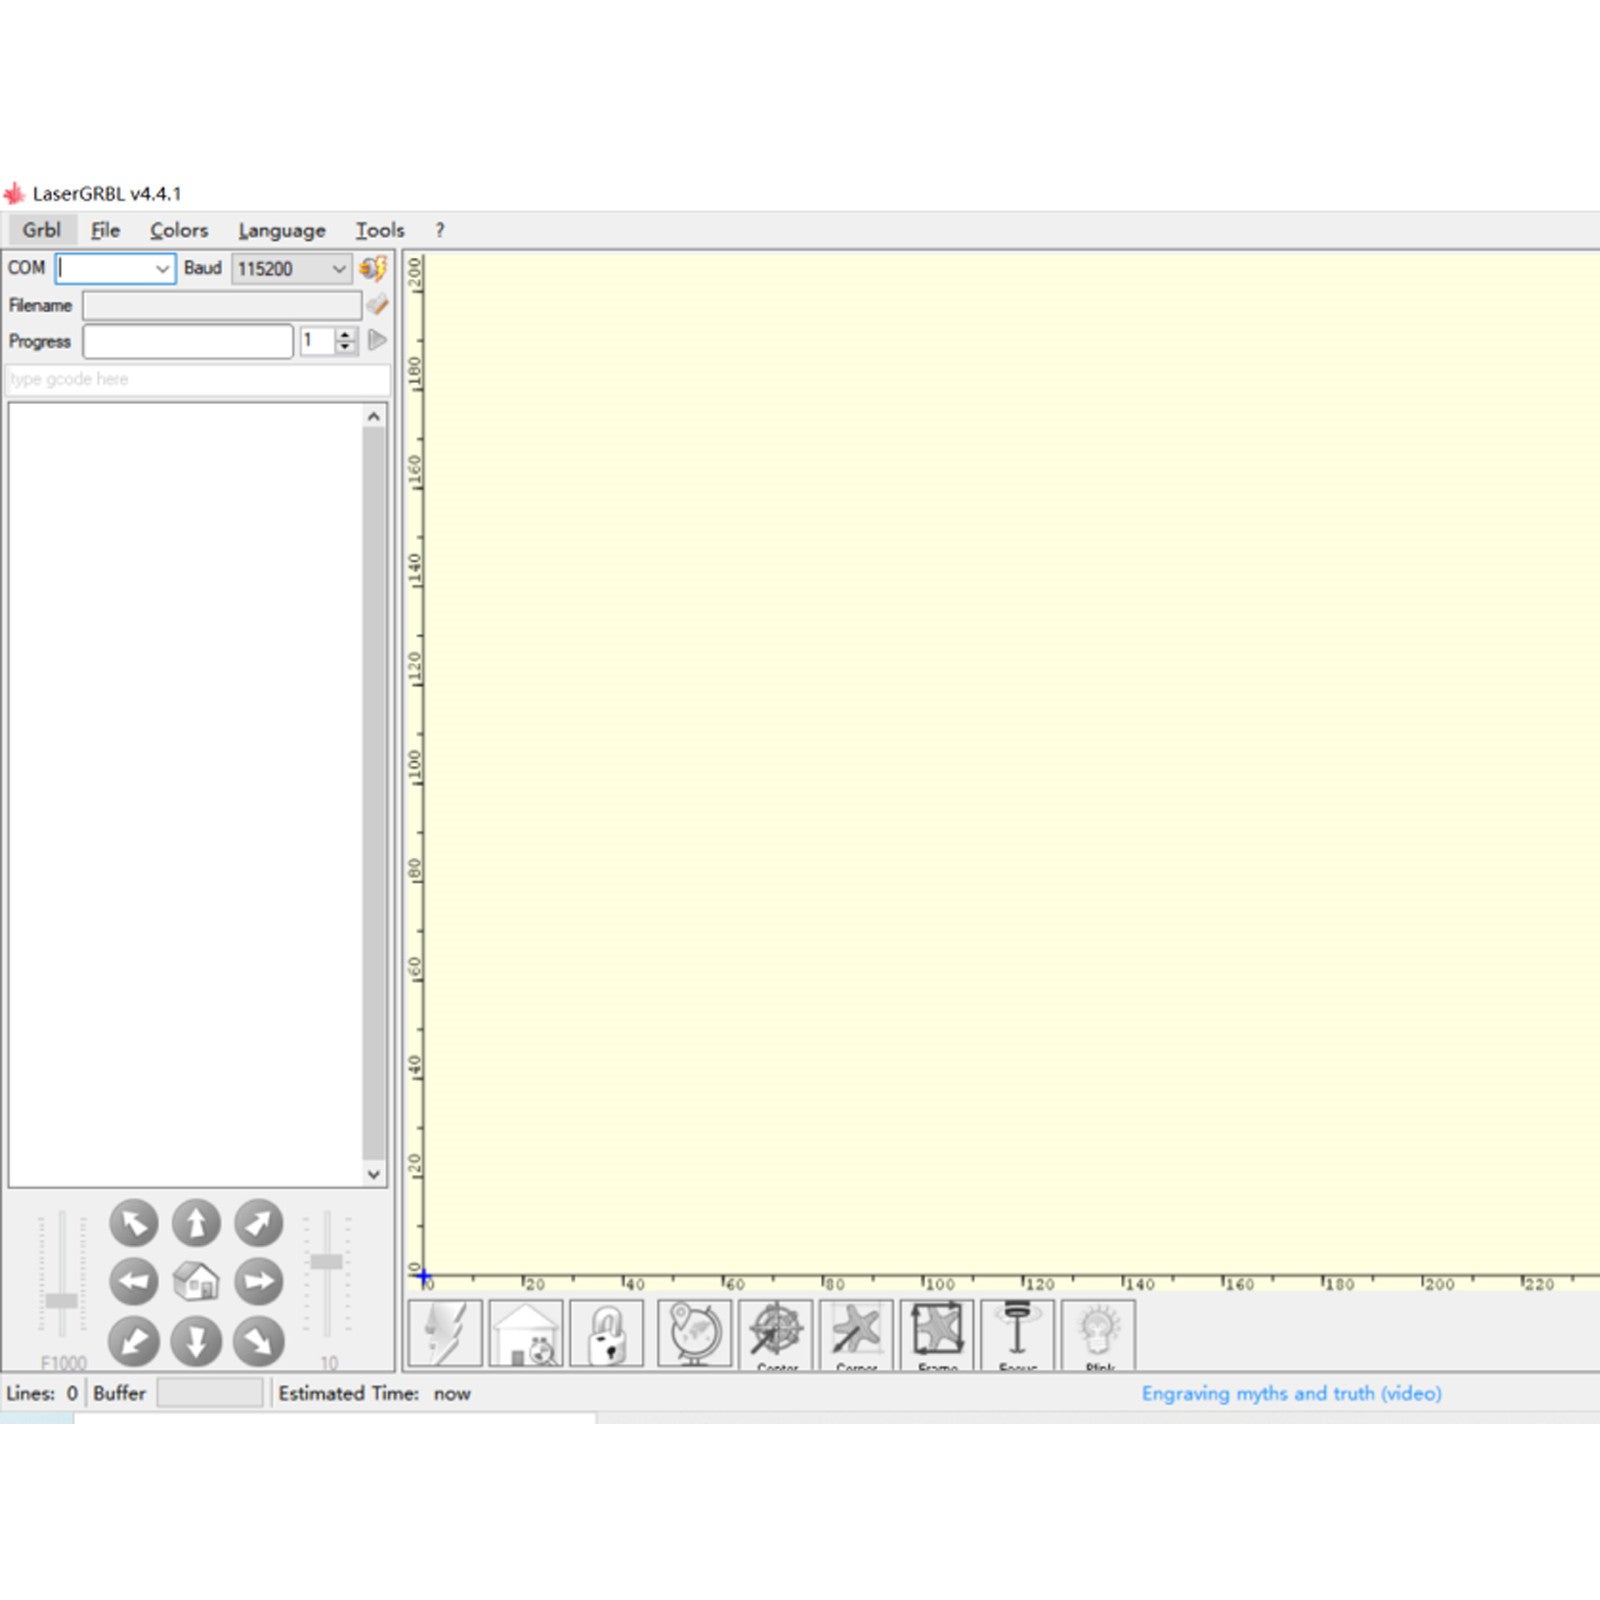1600x1600 pixels.
Task: Click the open file icon beside Filename
Action: pos(377,305)
